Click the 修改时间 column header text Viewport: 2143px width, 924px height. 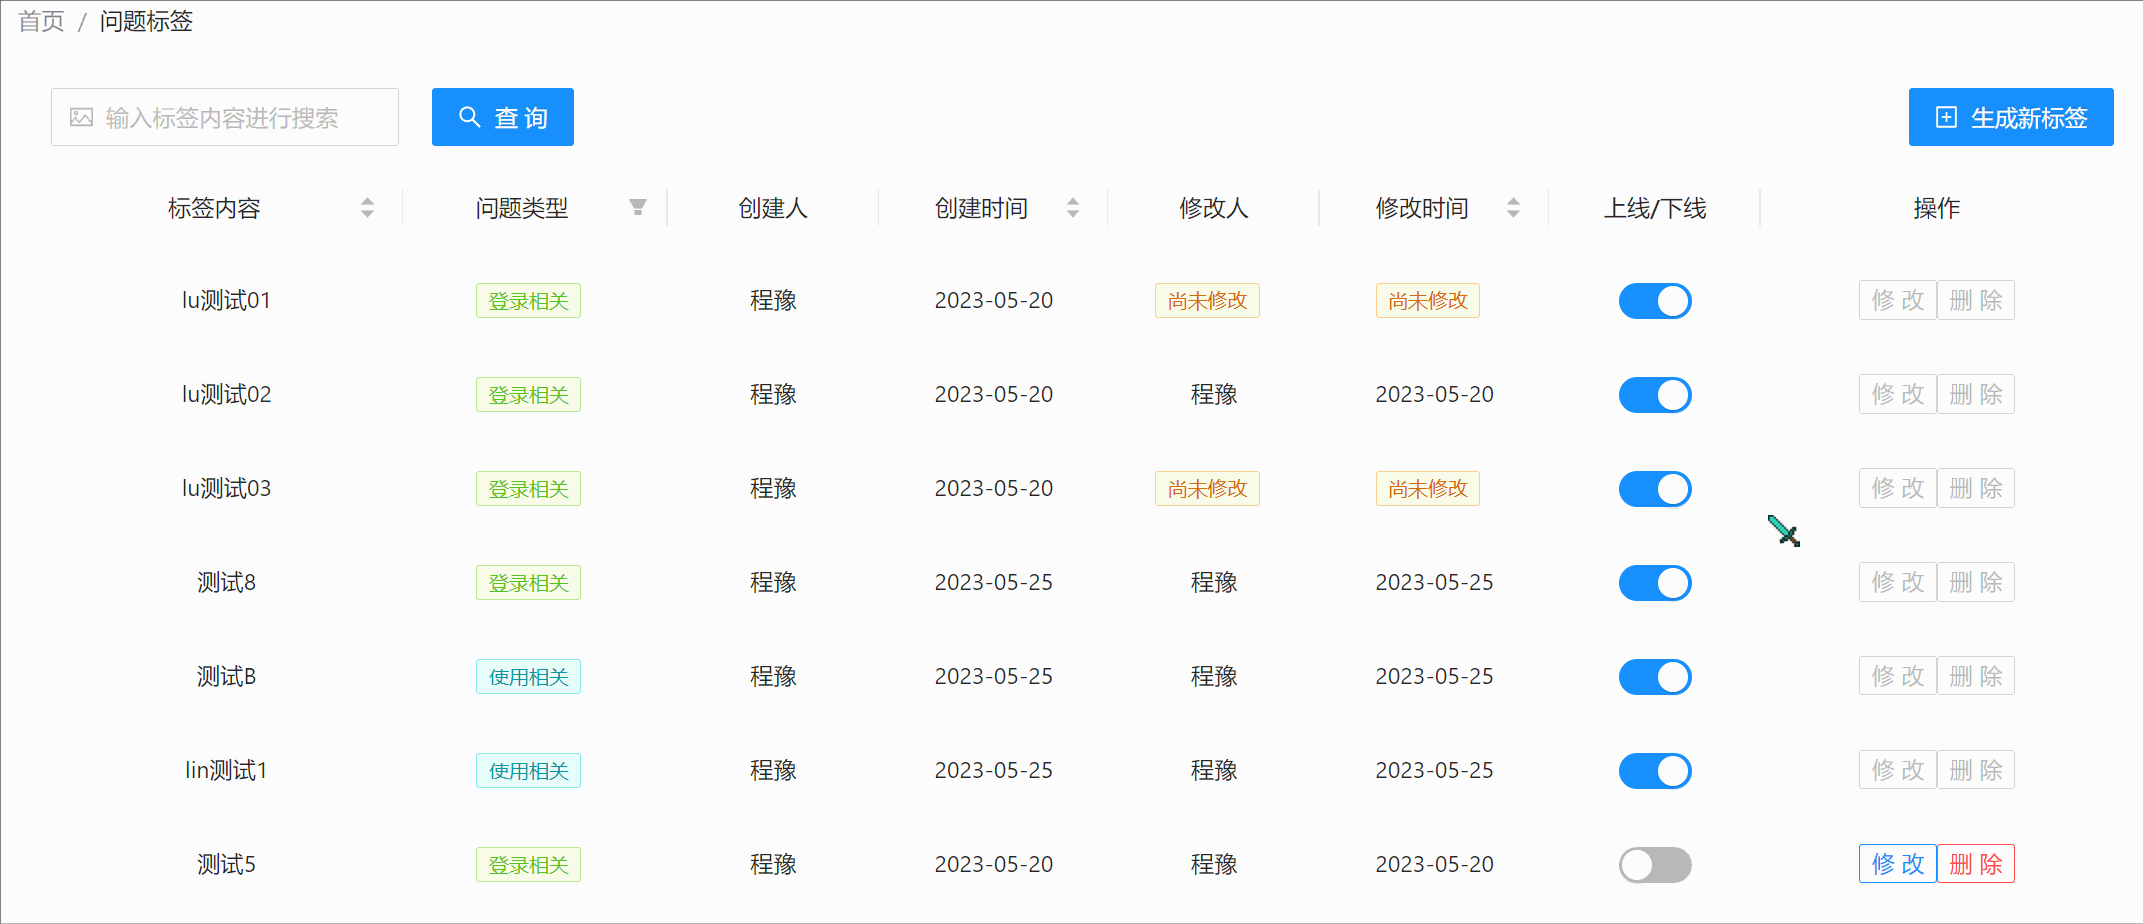click(1422, 208)
